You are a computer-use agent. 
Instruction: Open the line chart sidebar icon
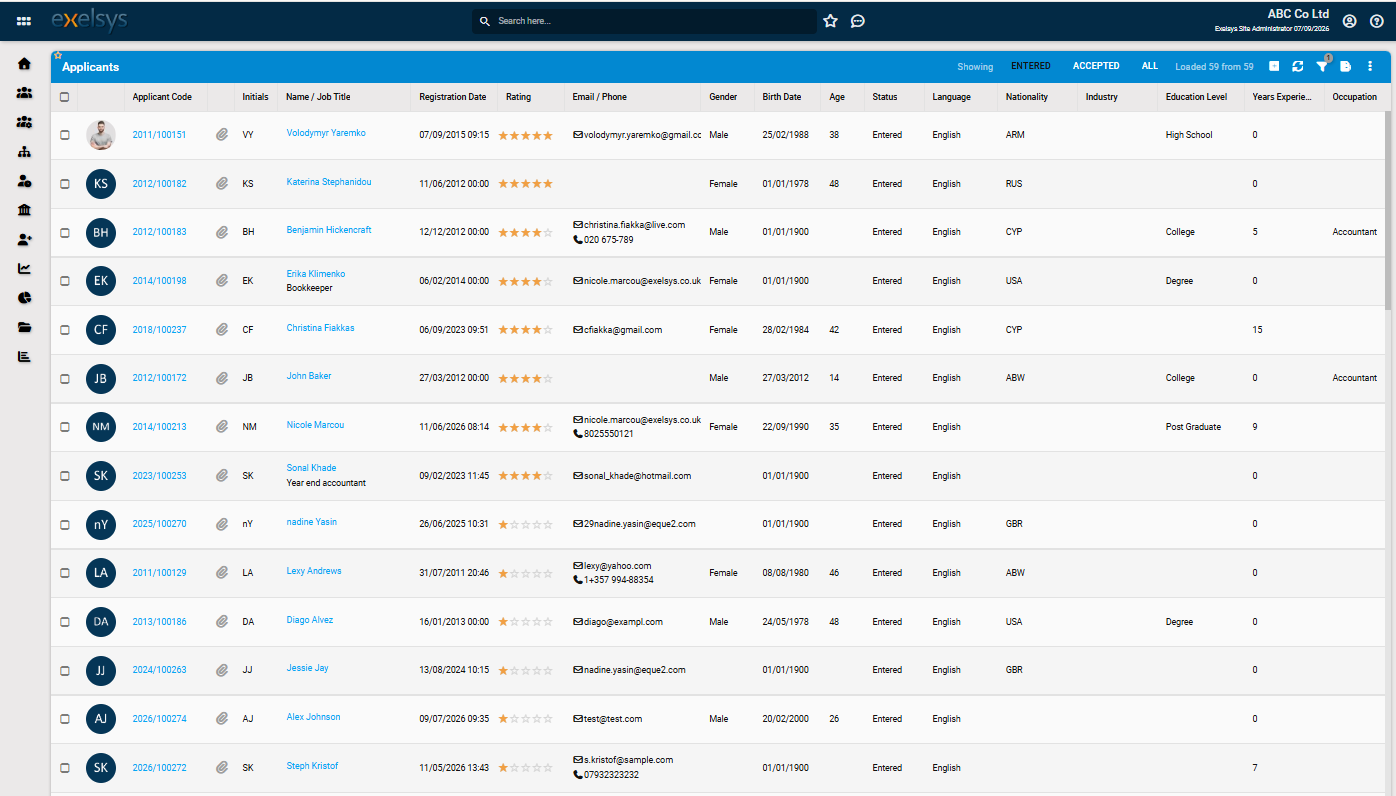(25, 269)
